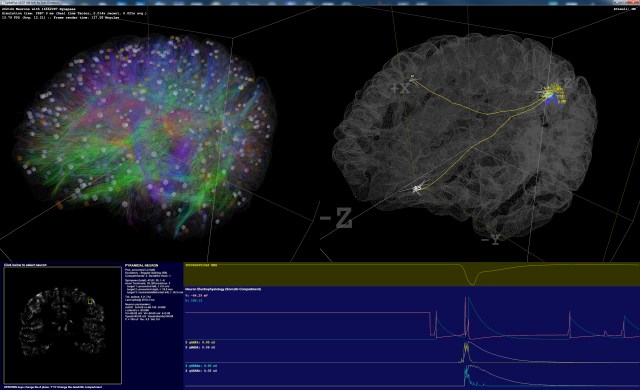
Task: Click the tallest spike in the membrane voltage plot
Action: click(x=465, y=316)
